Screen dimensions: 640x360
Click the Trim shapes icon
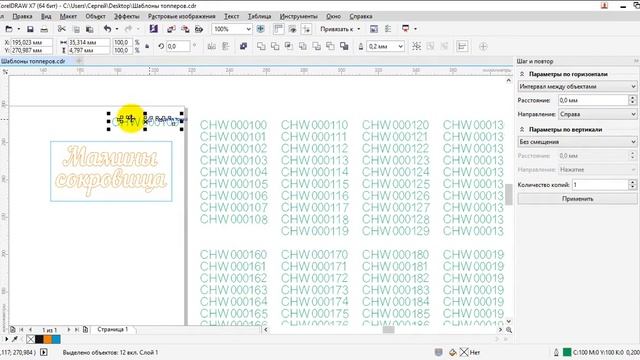pyautogui.click(x=275, y=47)
